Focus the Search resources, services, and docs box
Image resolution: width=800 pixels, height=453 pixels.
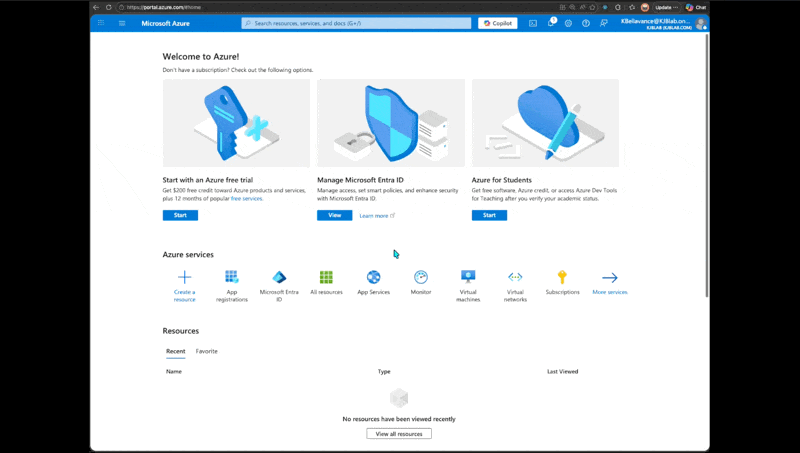(x=356, y=23)
